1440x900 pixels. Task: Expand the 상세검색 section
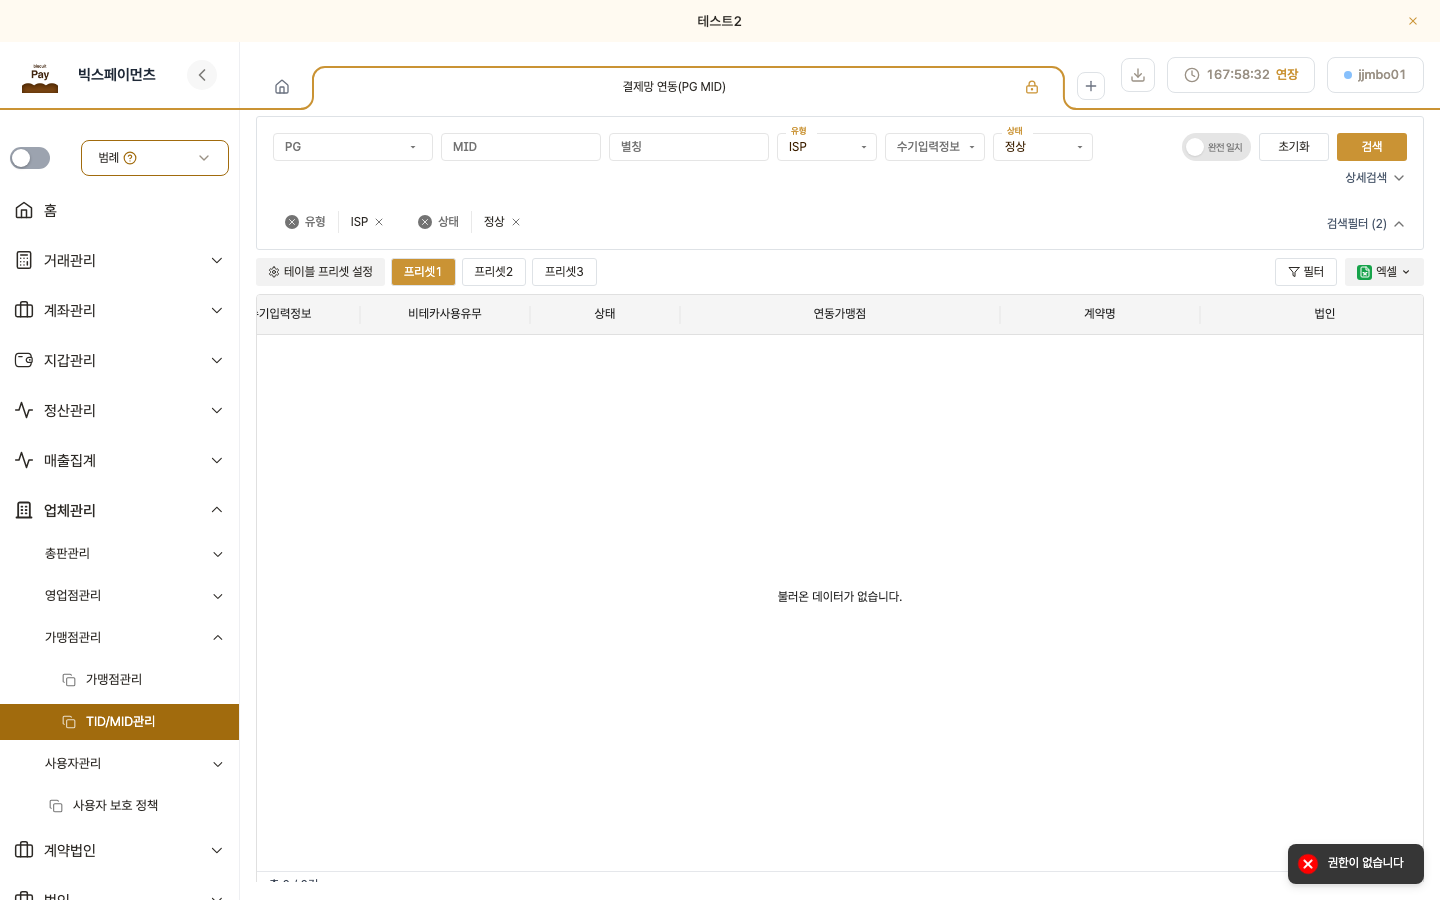pyautogui.click(x=1375, y=178)
